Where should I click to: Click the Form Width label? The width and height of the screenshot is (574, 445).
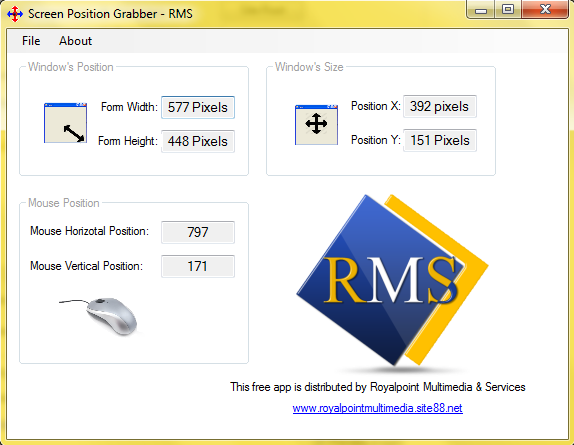click(129, 107)
